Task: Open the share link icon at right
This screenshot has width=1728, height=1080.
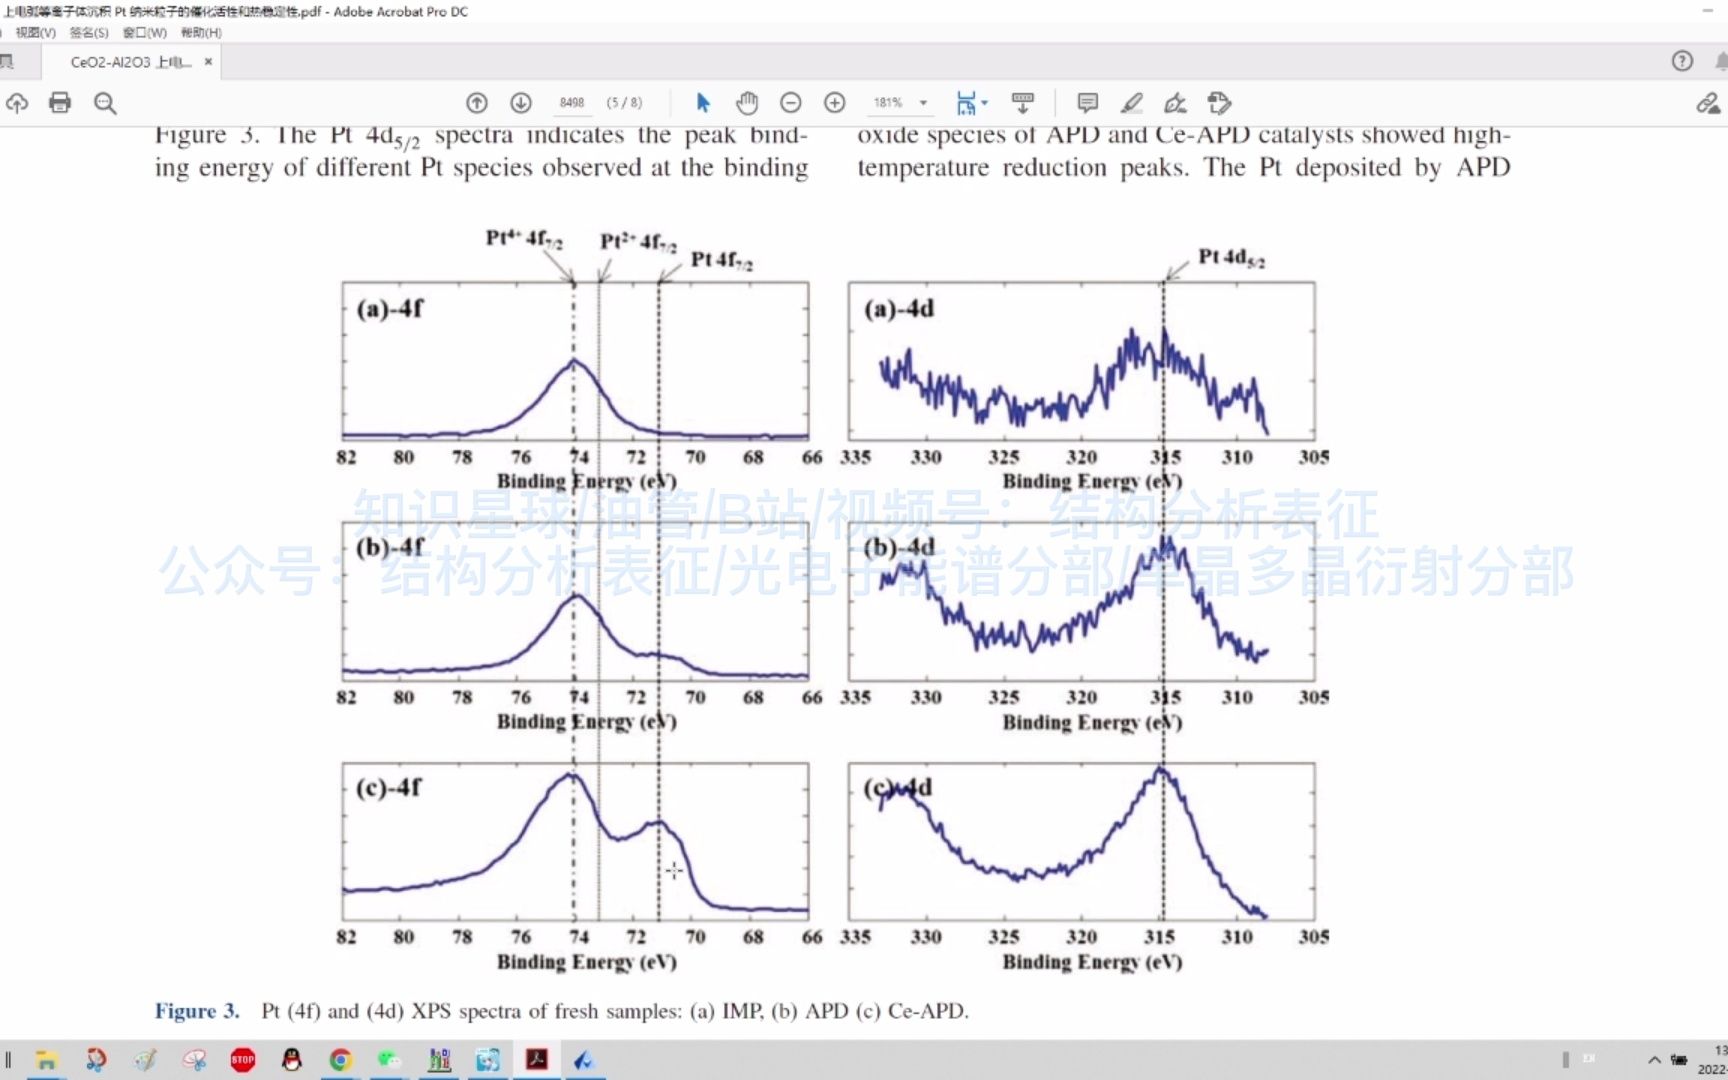Action: tap(1708, 103)
